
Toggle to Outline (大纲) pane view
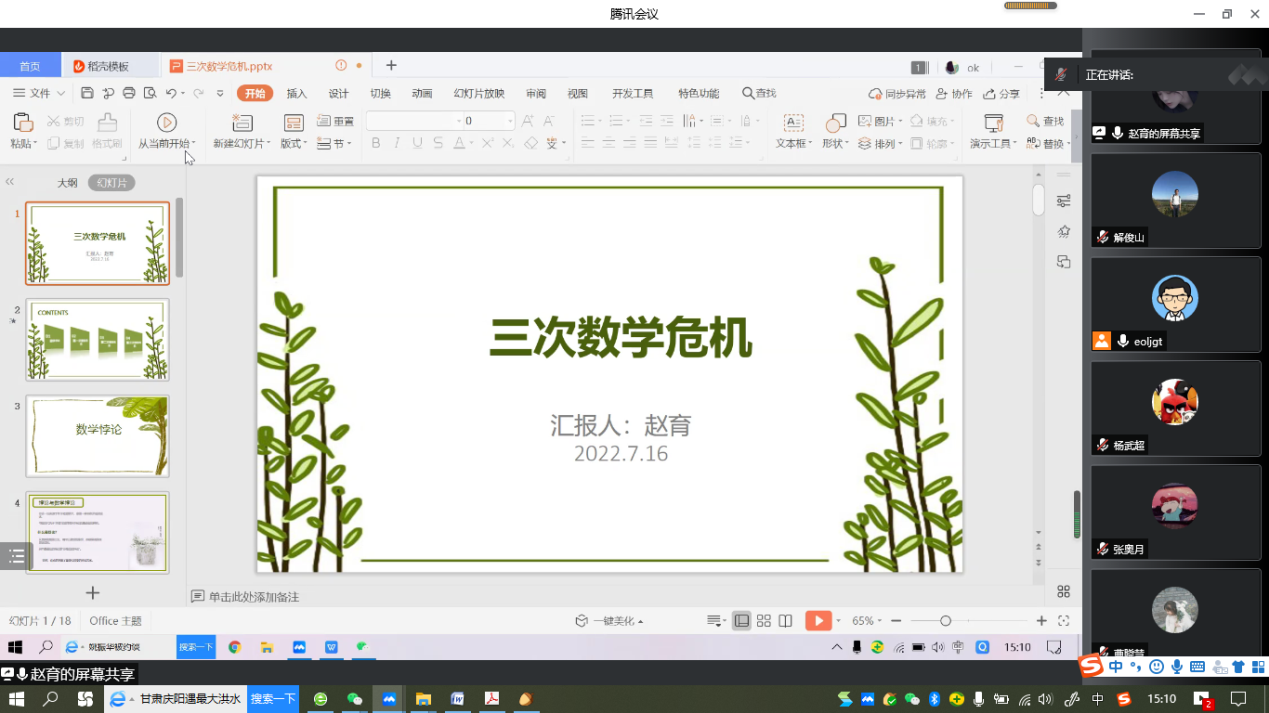click(67, 183)
